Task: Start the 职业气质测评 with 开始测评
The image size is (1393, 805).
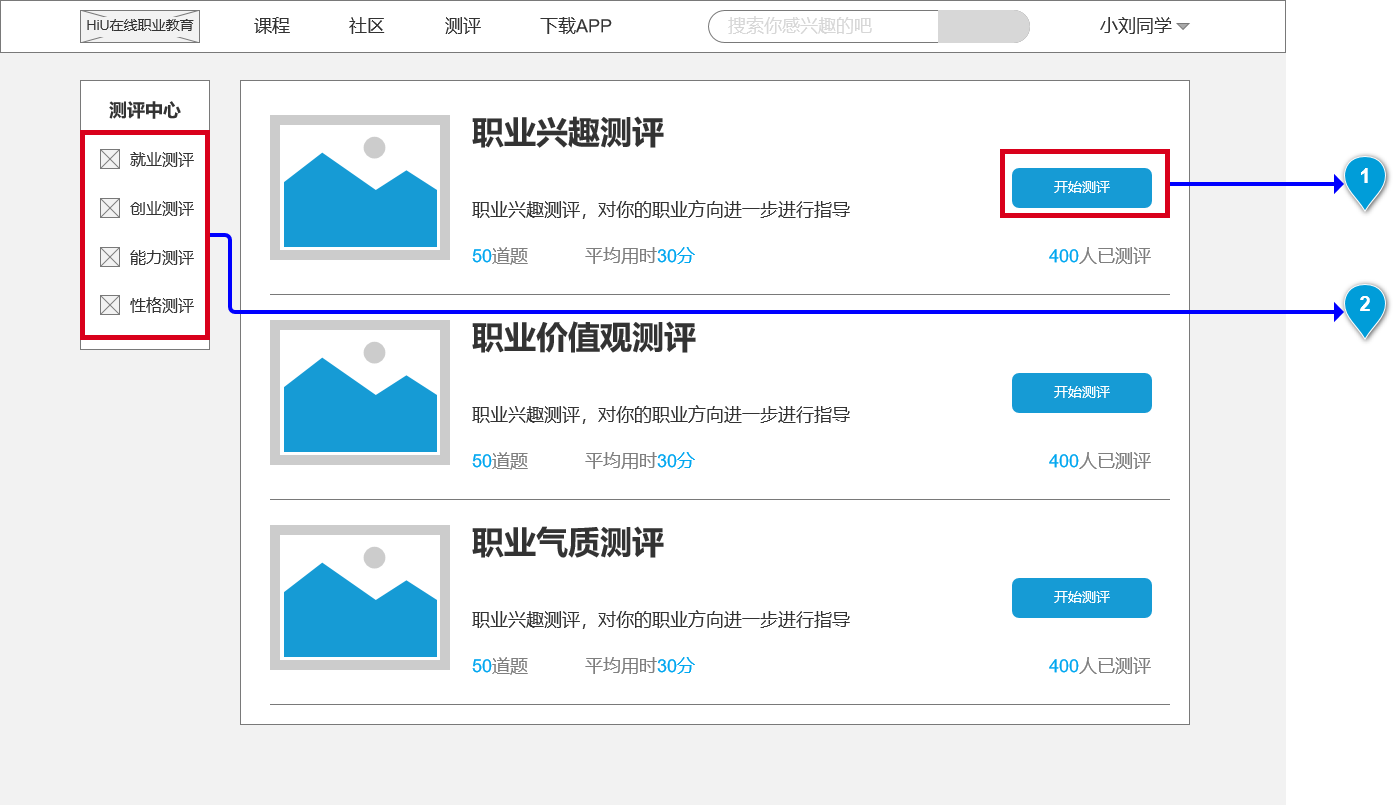Action: [1082, 598]
